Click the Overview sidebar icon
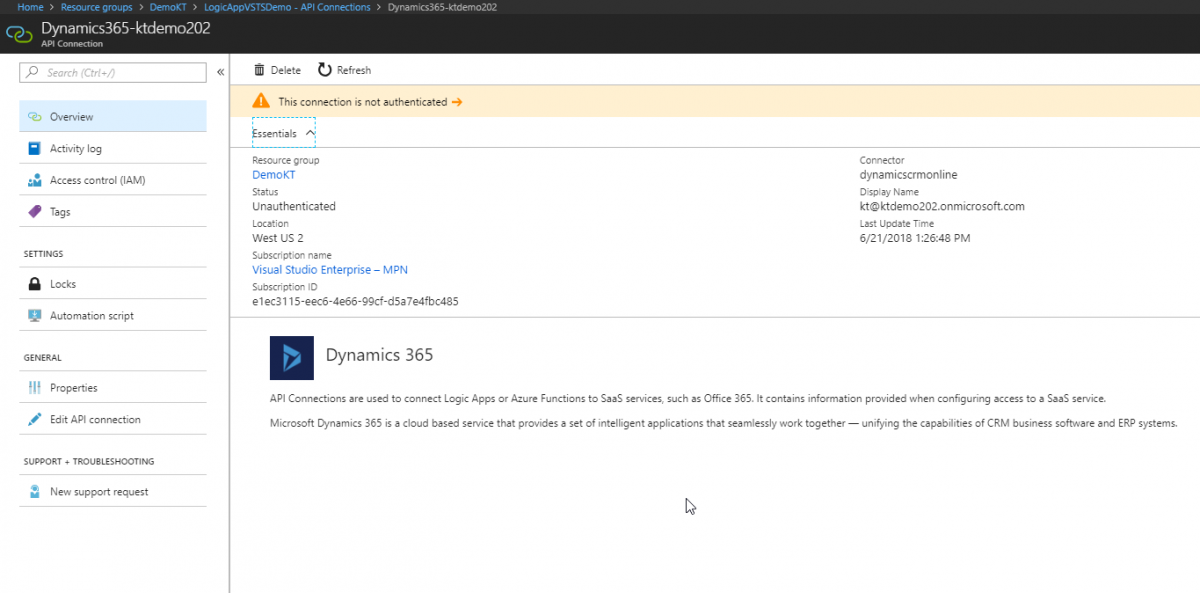Viewport: 1200px width, 593px height. (35, 117)
